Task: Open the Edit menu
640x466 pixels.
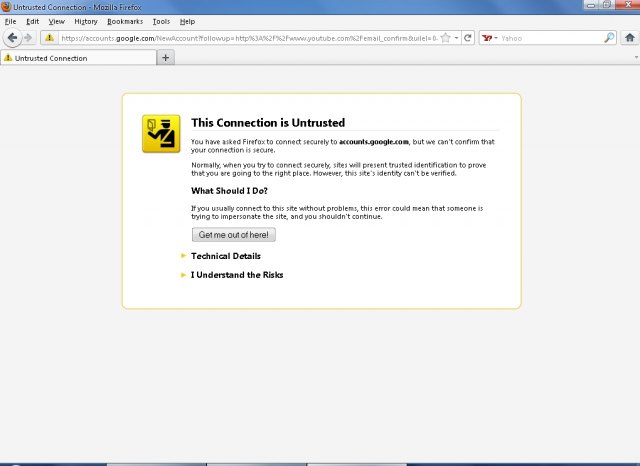Action: tap(32, 22)
